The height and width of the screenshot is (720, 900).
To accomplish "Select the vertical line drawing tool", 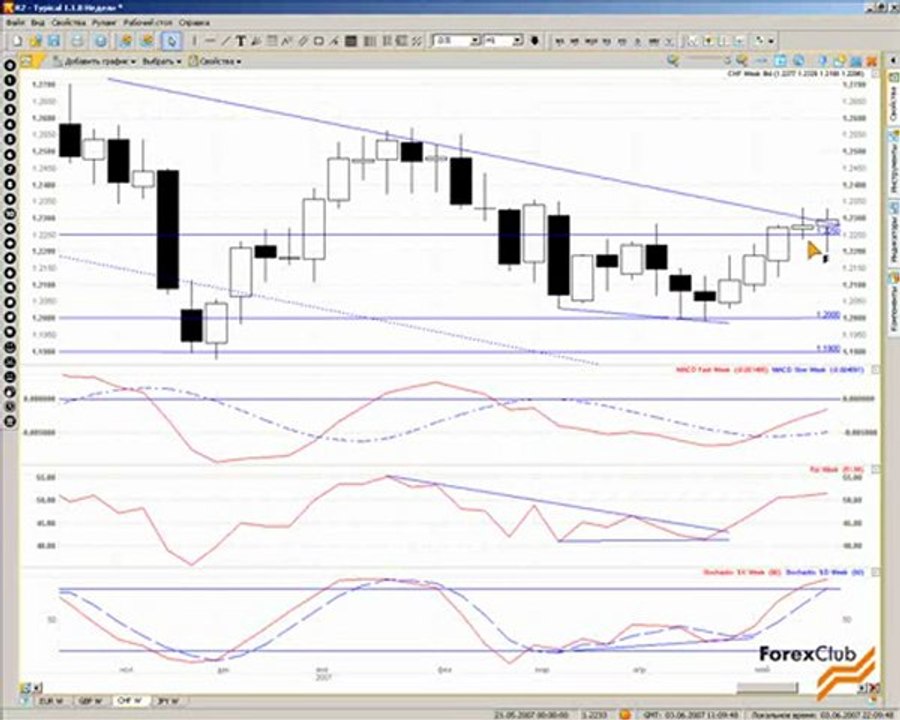I will [x=195, y=41].
